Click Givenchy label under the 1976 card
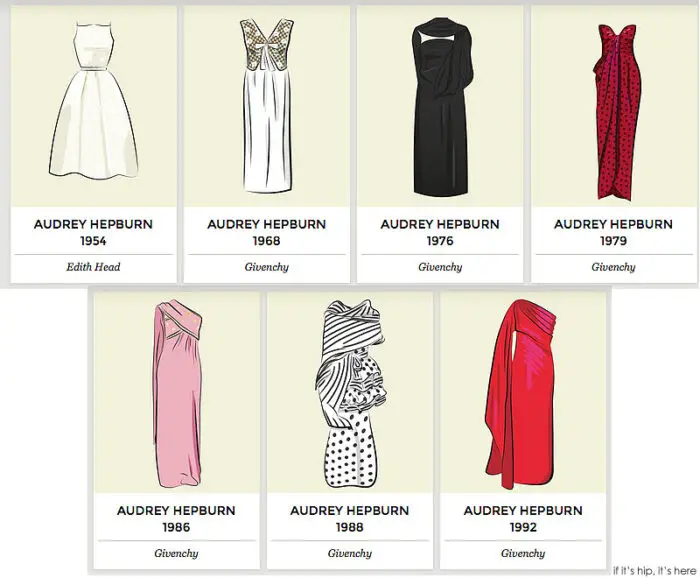Viewport: 700px width, 578px height. [x=440, y=267]
